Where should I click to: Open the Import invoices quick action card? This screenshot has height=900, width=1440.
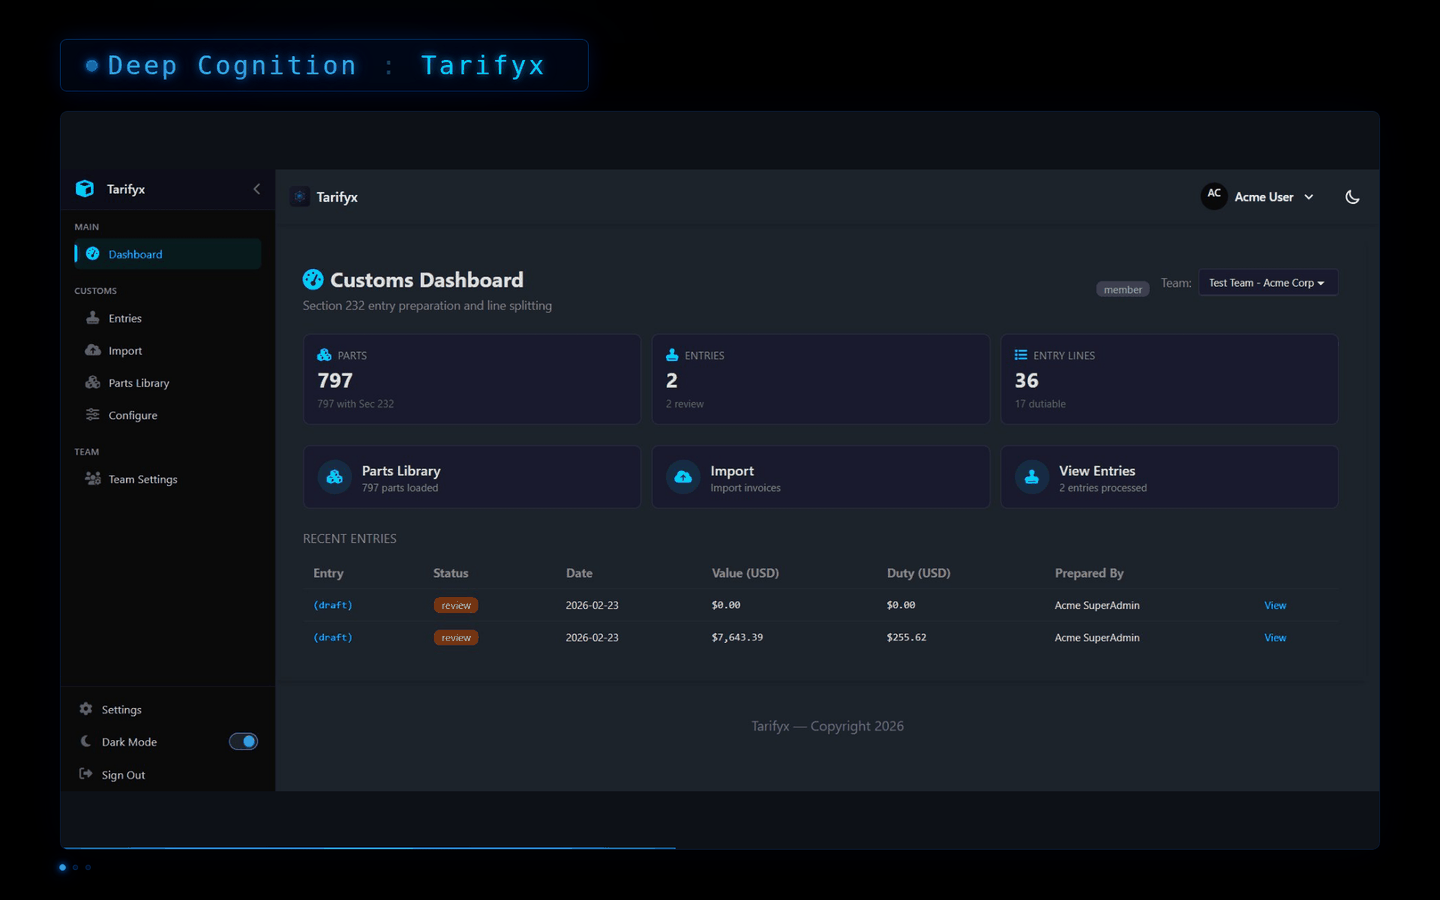point(820,478)
